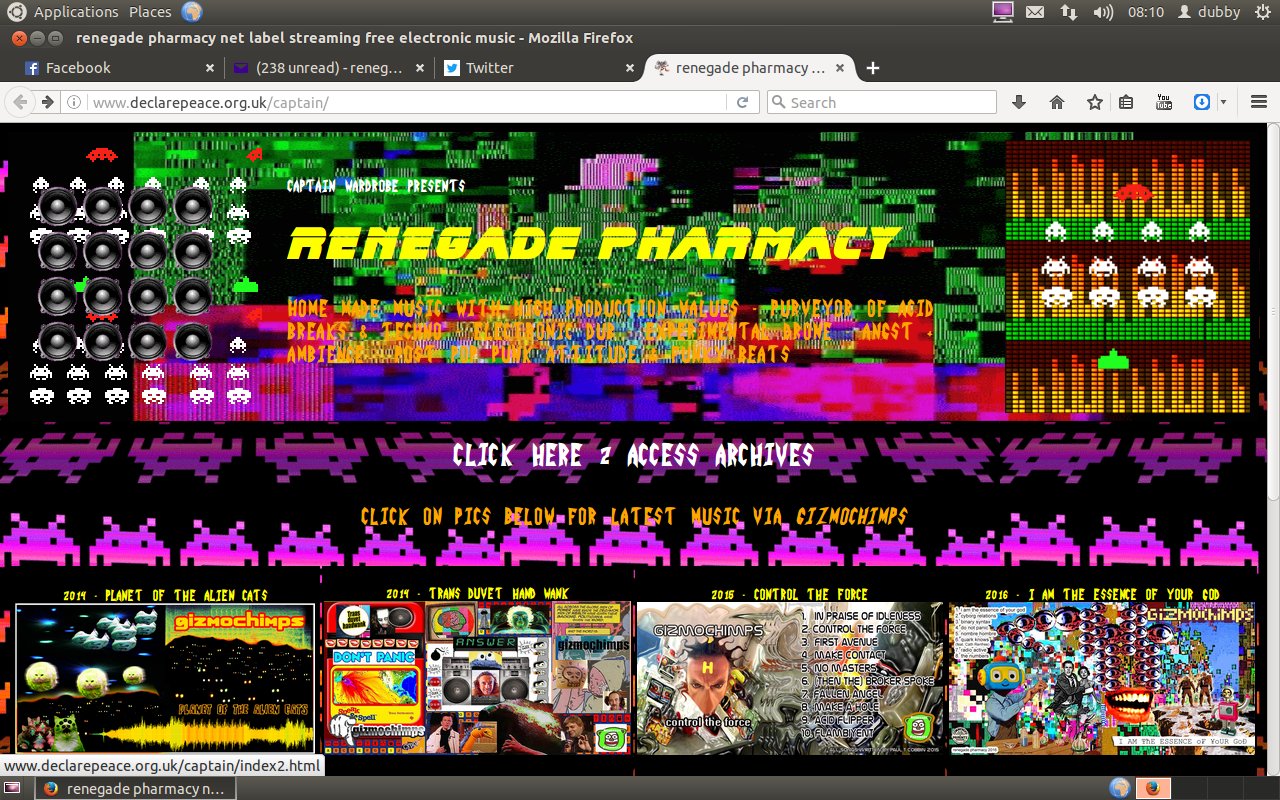Switch to the (238 unread) mail tab
Viewport: 1280px width, 800px height.
tap(330, 68)
